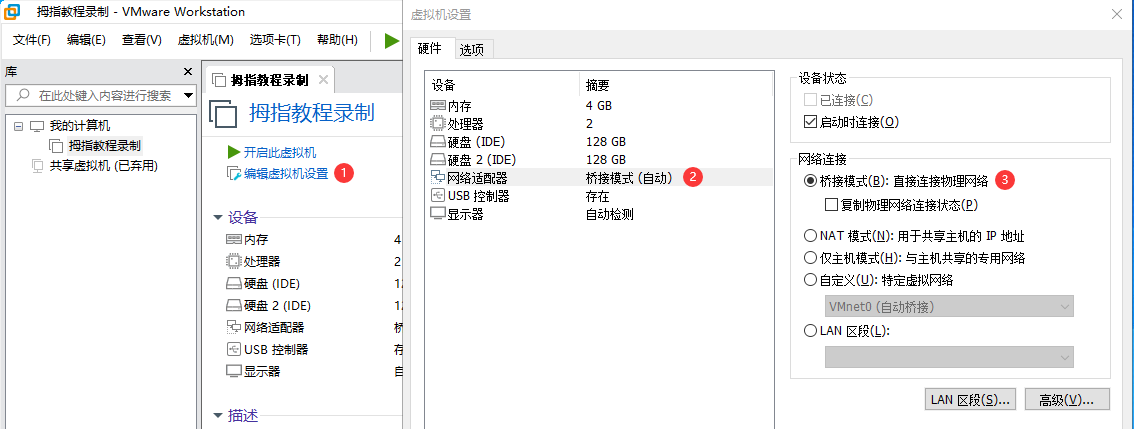The height and width of the screenshot is (429, 1134).
Task: Select NAT 模式 radio button
Action: coord(811,237)
